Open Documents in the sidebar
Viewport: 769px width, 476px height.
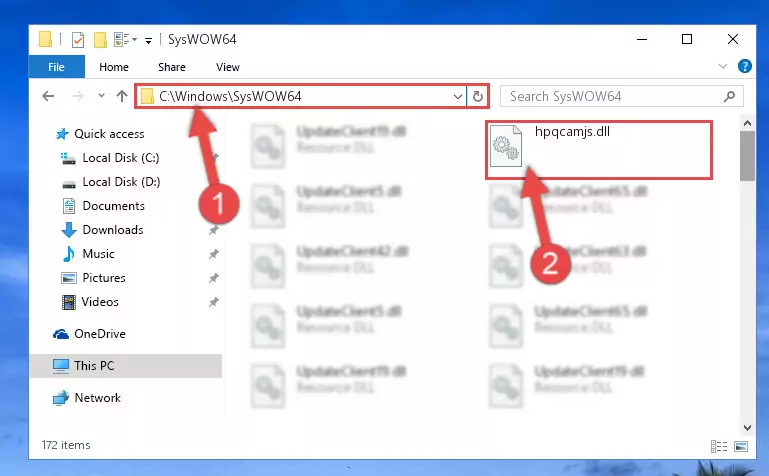(x=113, y=206)
